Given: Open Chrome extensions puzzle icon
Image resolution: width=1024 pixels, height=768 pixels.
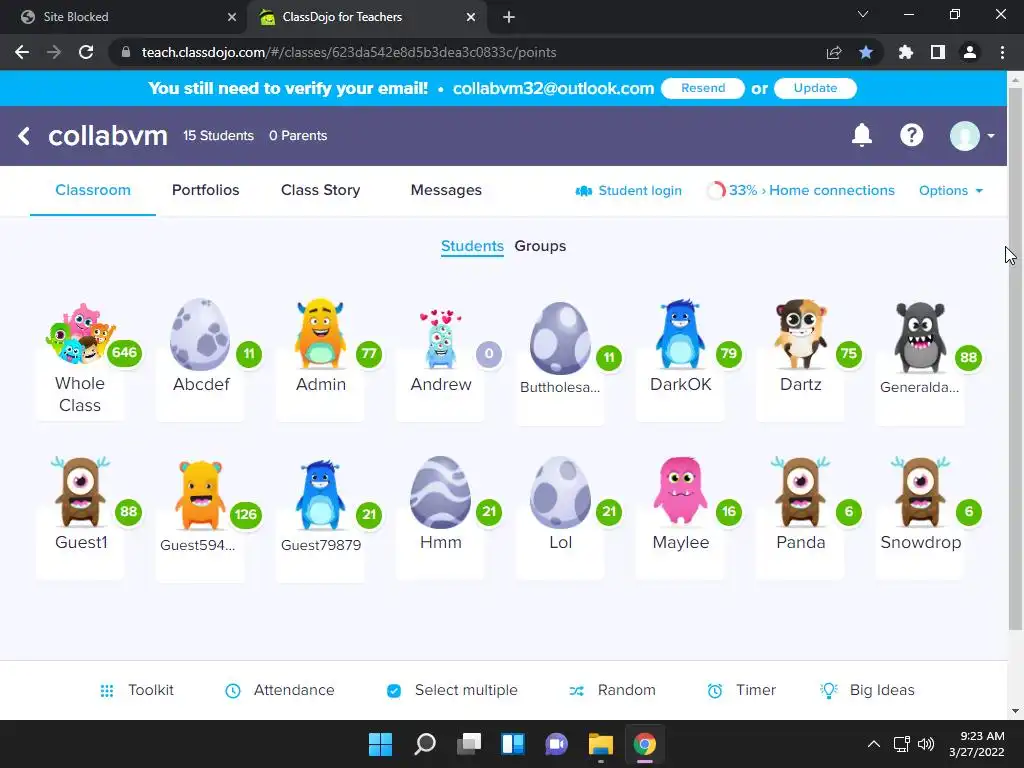Looking at the screenshot, I should pyautogui.click(x=906, y=52).
